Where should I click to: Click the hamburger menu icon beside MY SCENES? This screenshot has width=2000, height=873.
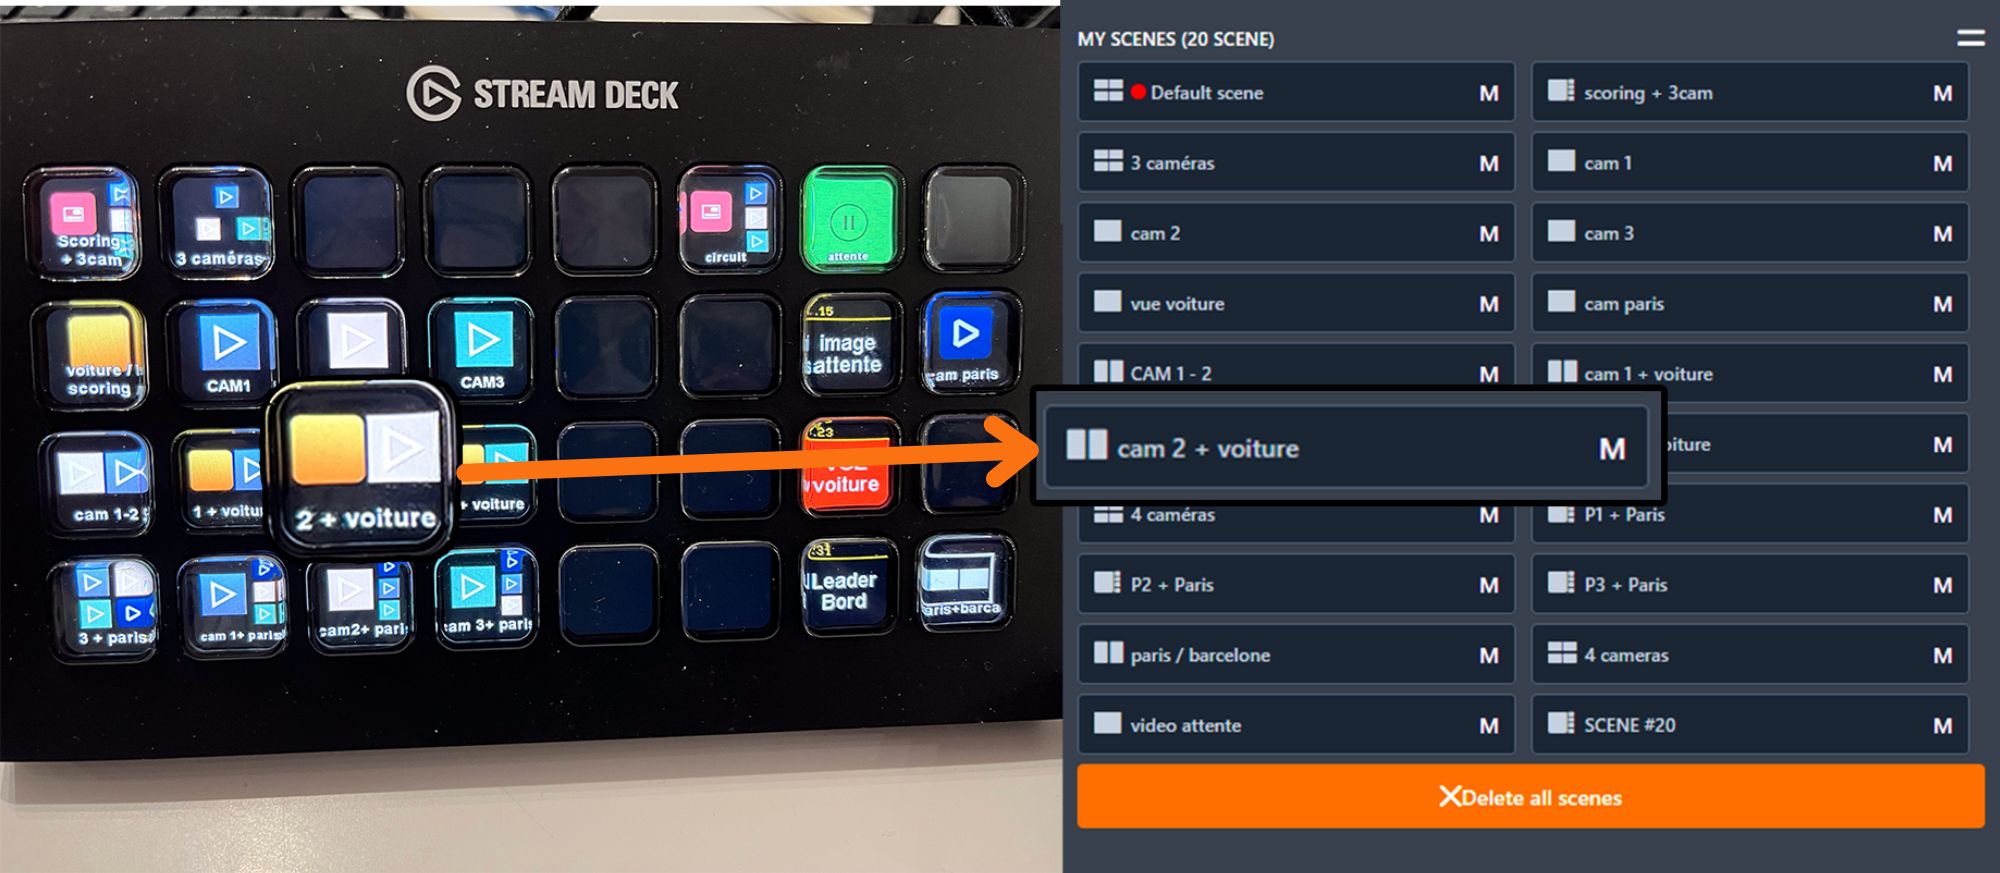1970,38
